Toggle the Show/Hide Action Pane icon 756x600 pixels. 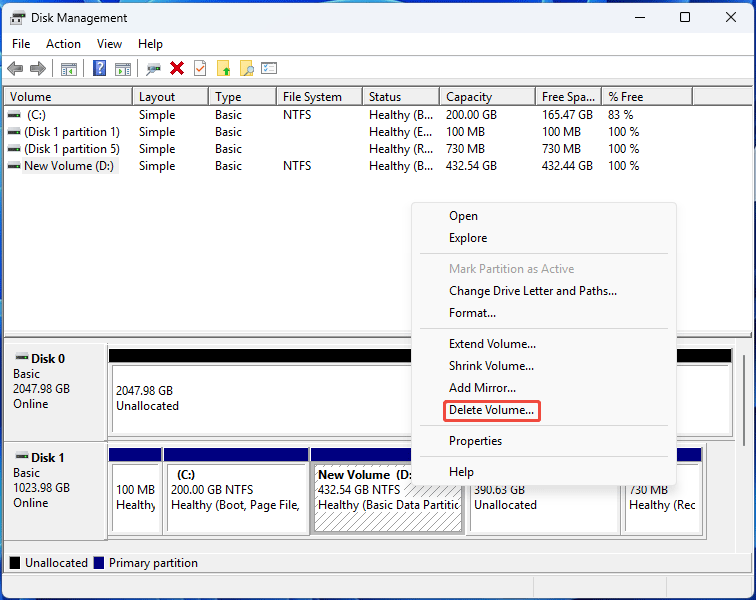pyautogui.click(x=123, y=69)
